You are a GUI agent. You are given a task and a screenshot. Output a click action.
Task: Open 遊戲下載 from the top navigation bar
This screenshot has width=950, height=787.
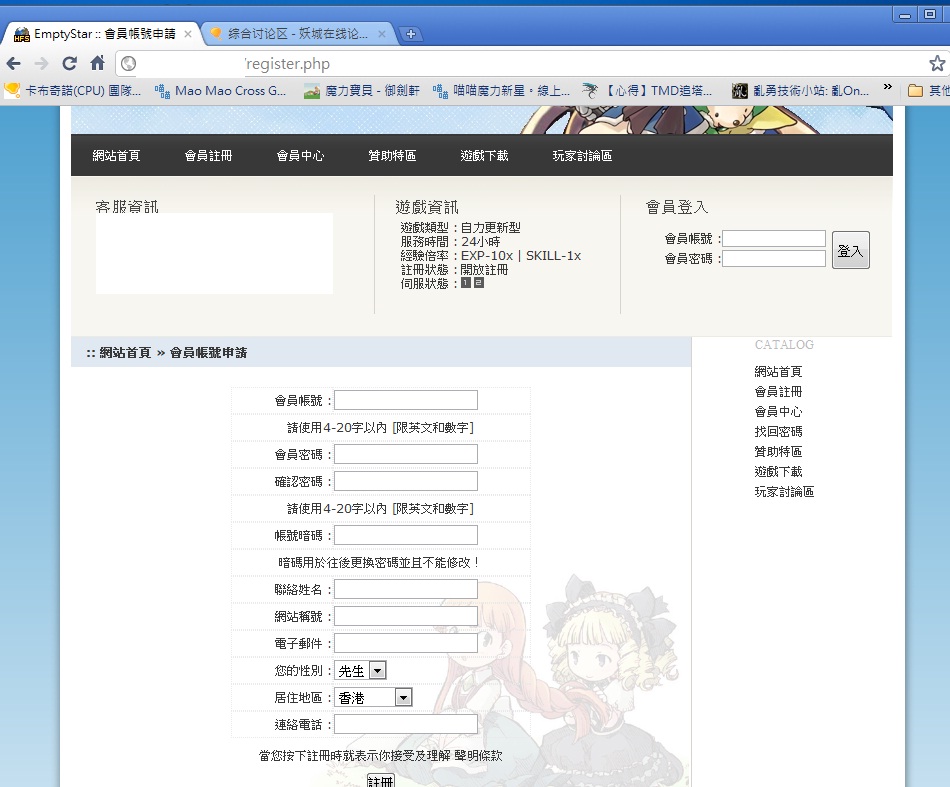(484, 156)
